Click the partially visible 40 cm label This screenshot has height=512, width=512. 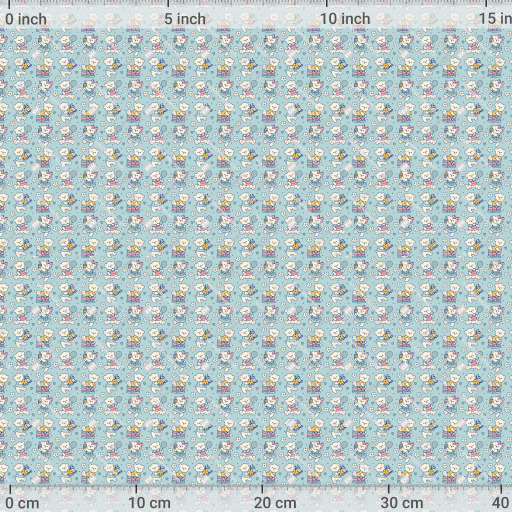coord(503,503)
